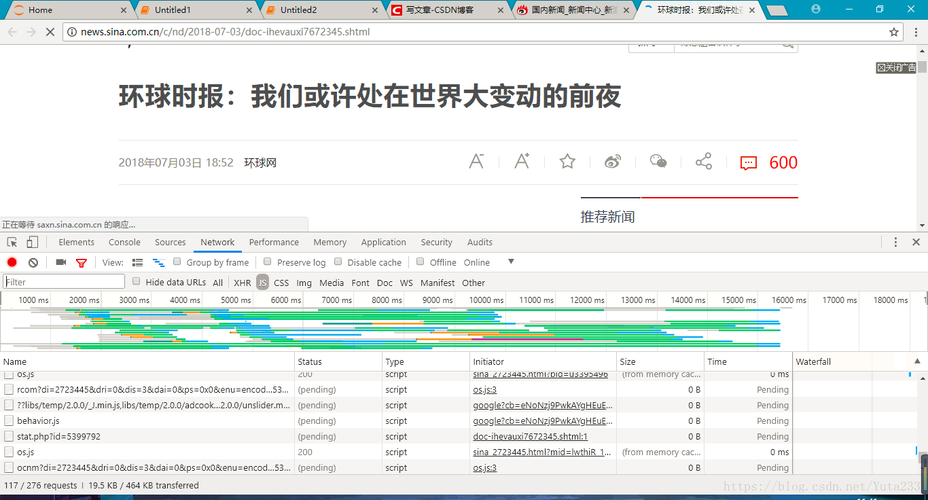Viewport: 928px width, 500px height.
Task: Tick the Offline checkbox
Action: [x=420, y=262]
